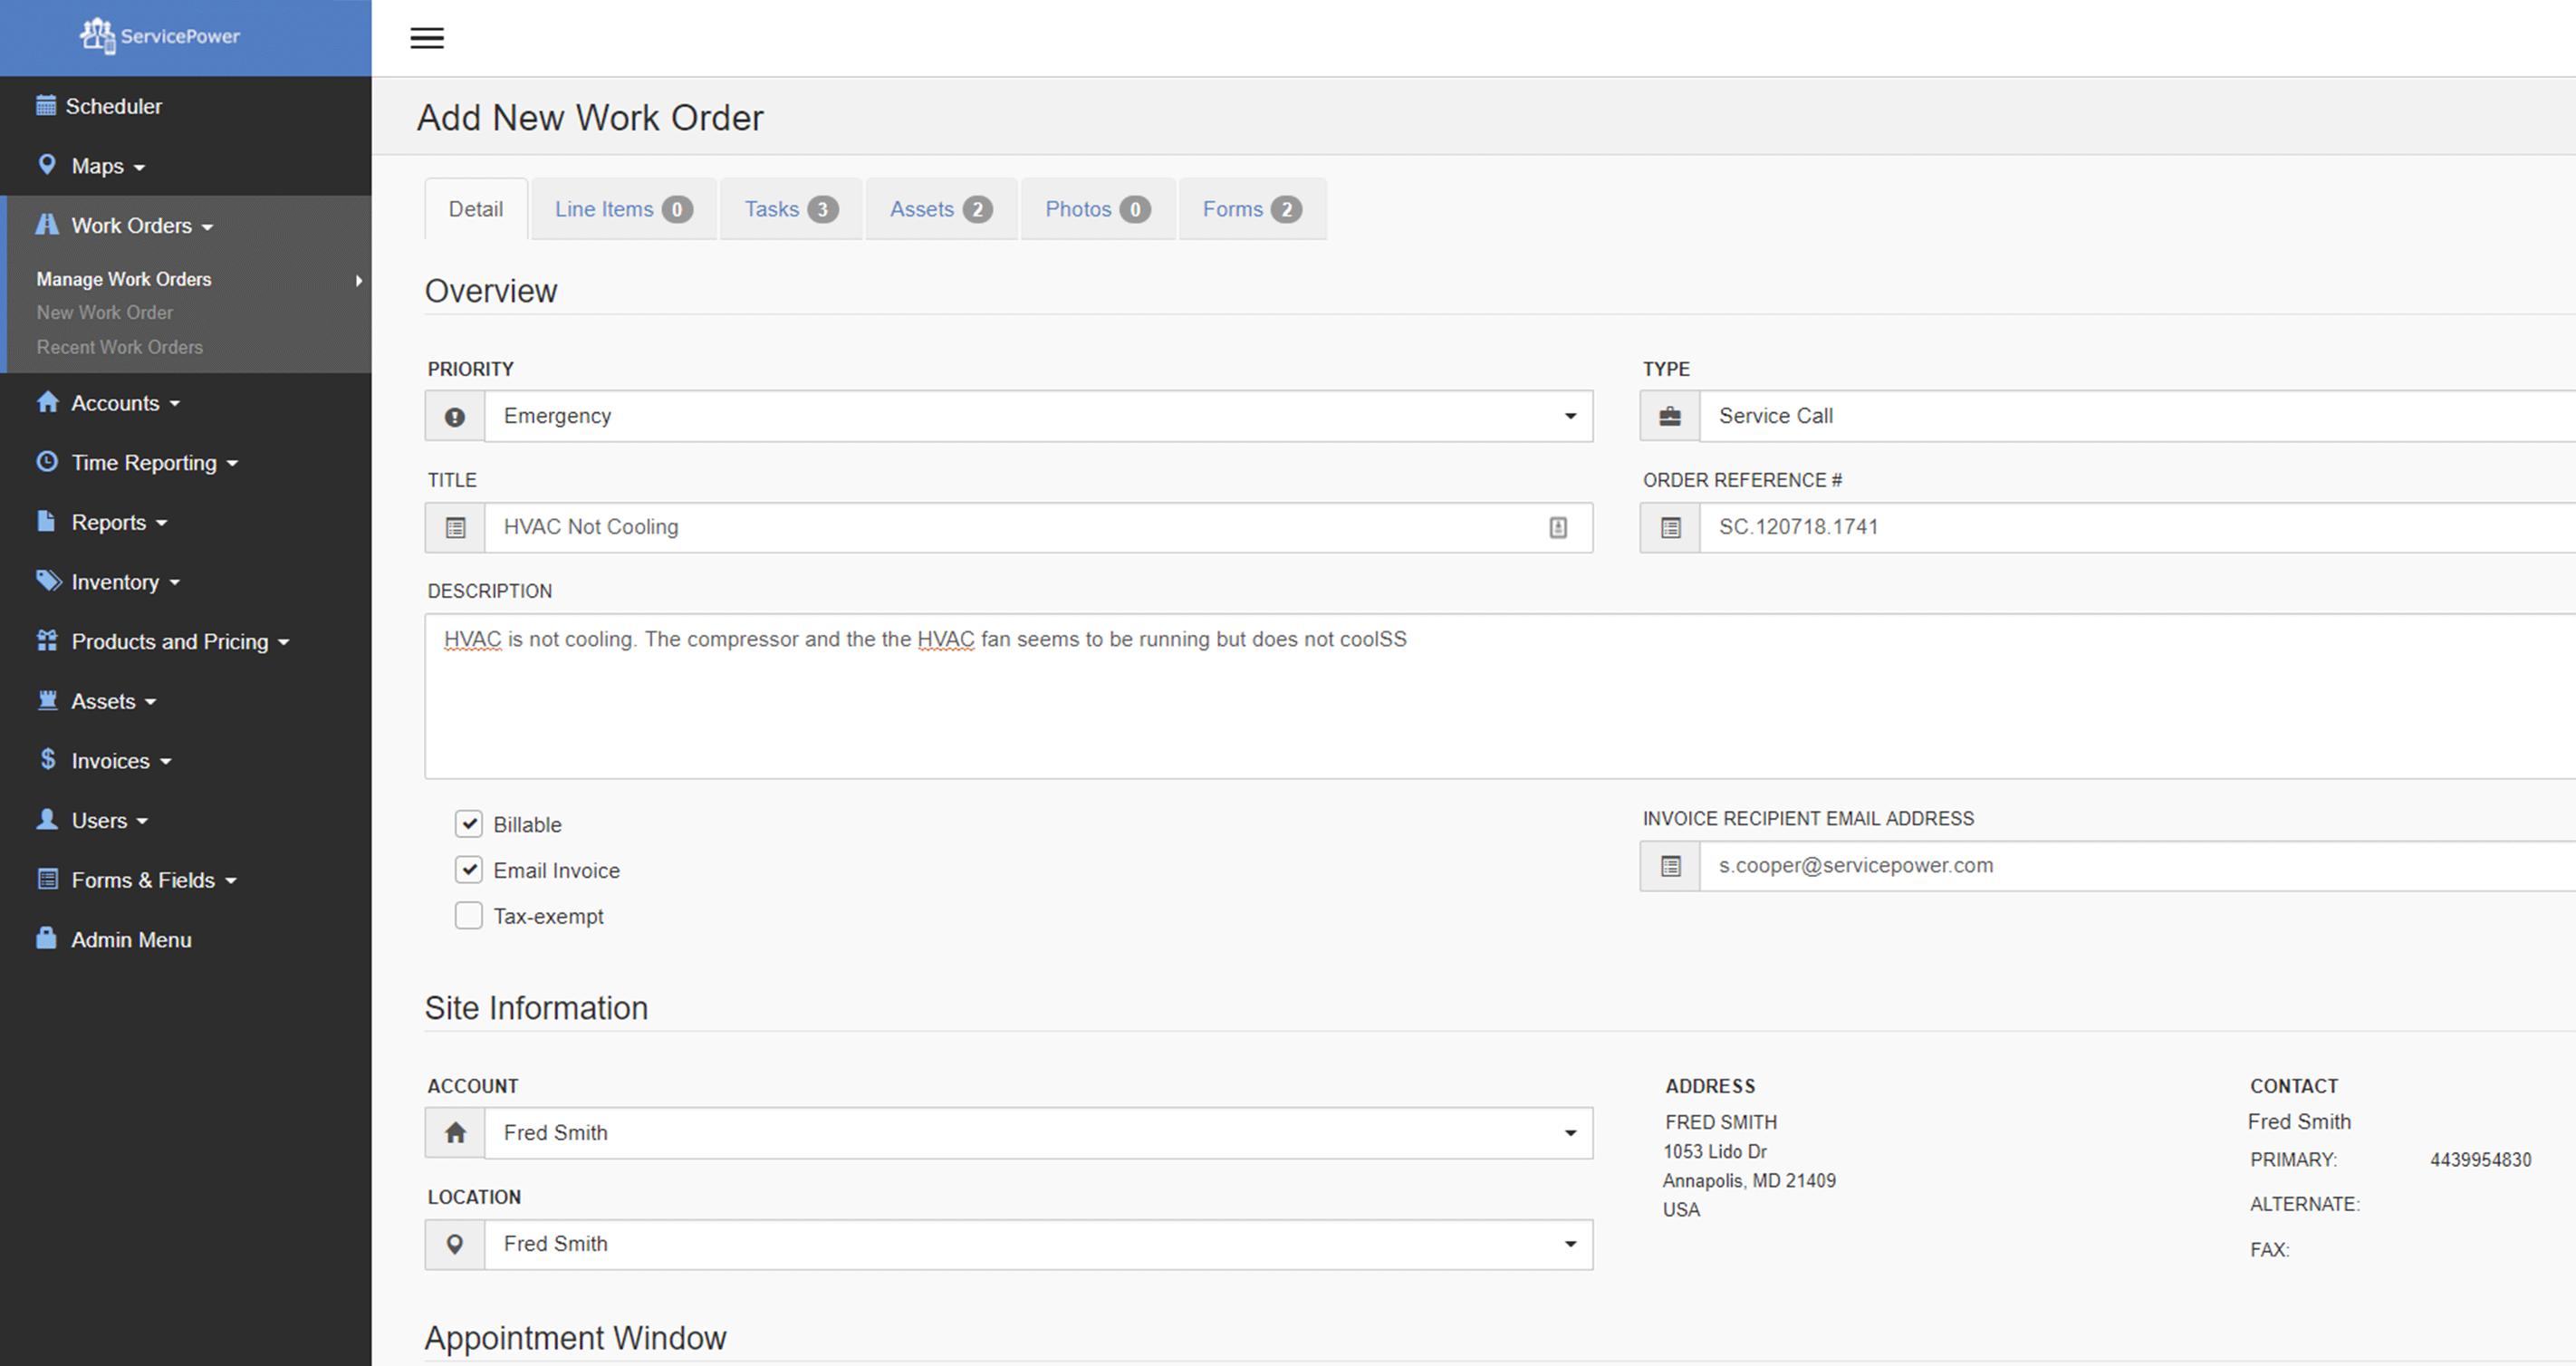Open Recent Work Orders link

119,347
